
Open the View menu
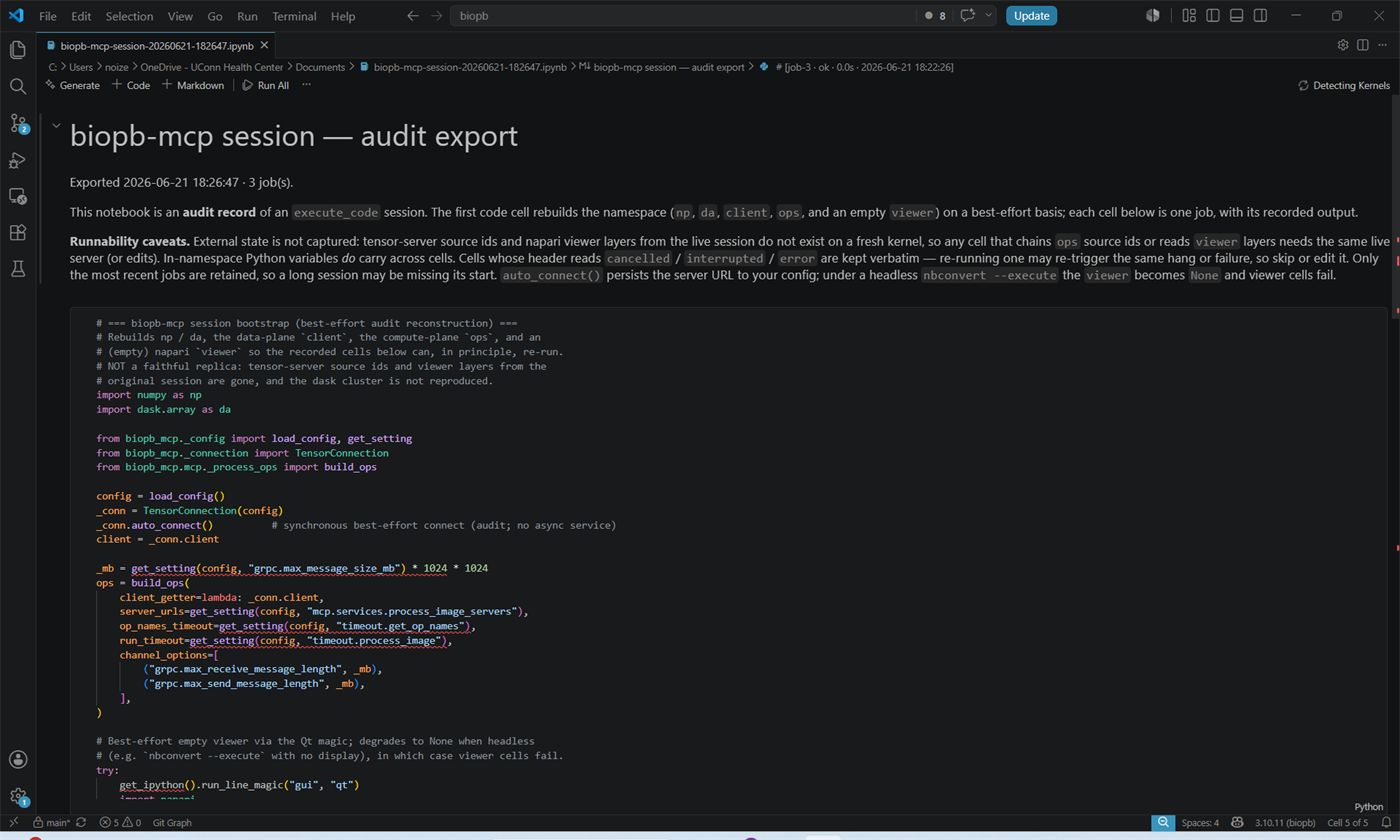[181, 16]
